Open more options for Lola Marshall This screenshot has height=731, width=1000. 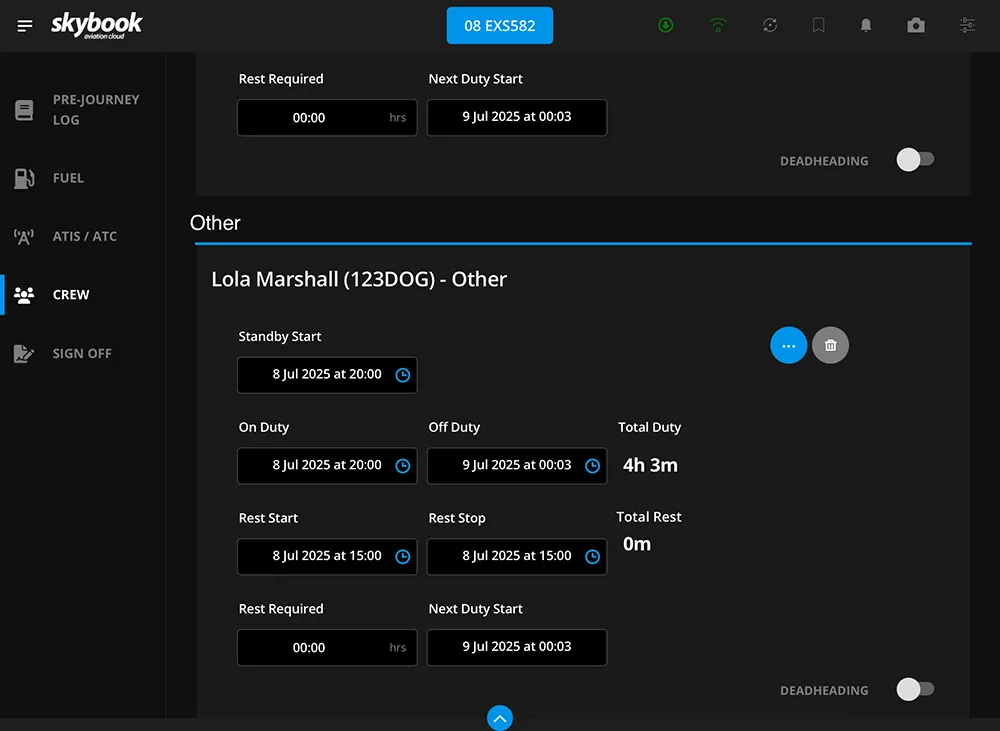point(788,345)
